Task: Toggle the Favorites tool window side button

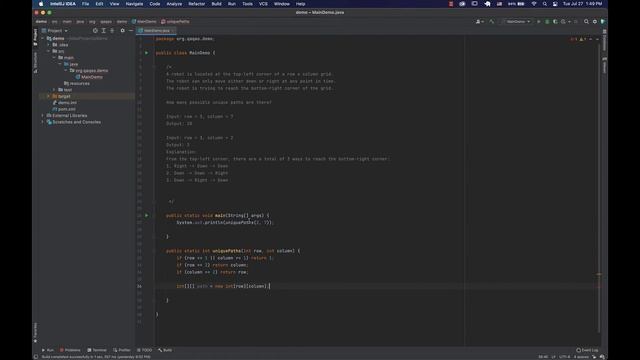Action: (x=36, y=333)
